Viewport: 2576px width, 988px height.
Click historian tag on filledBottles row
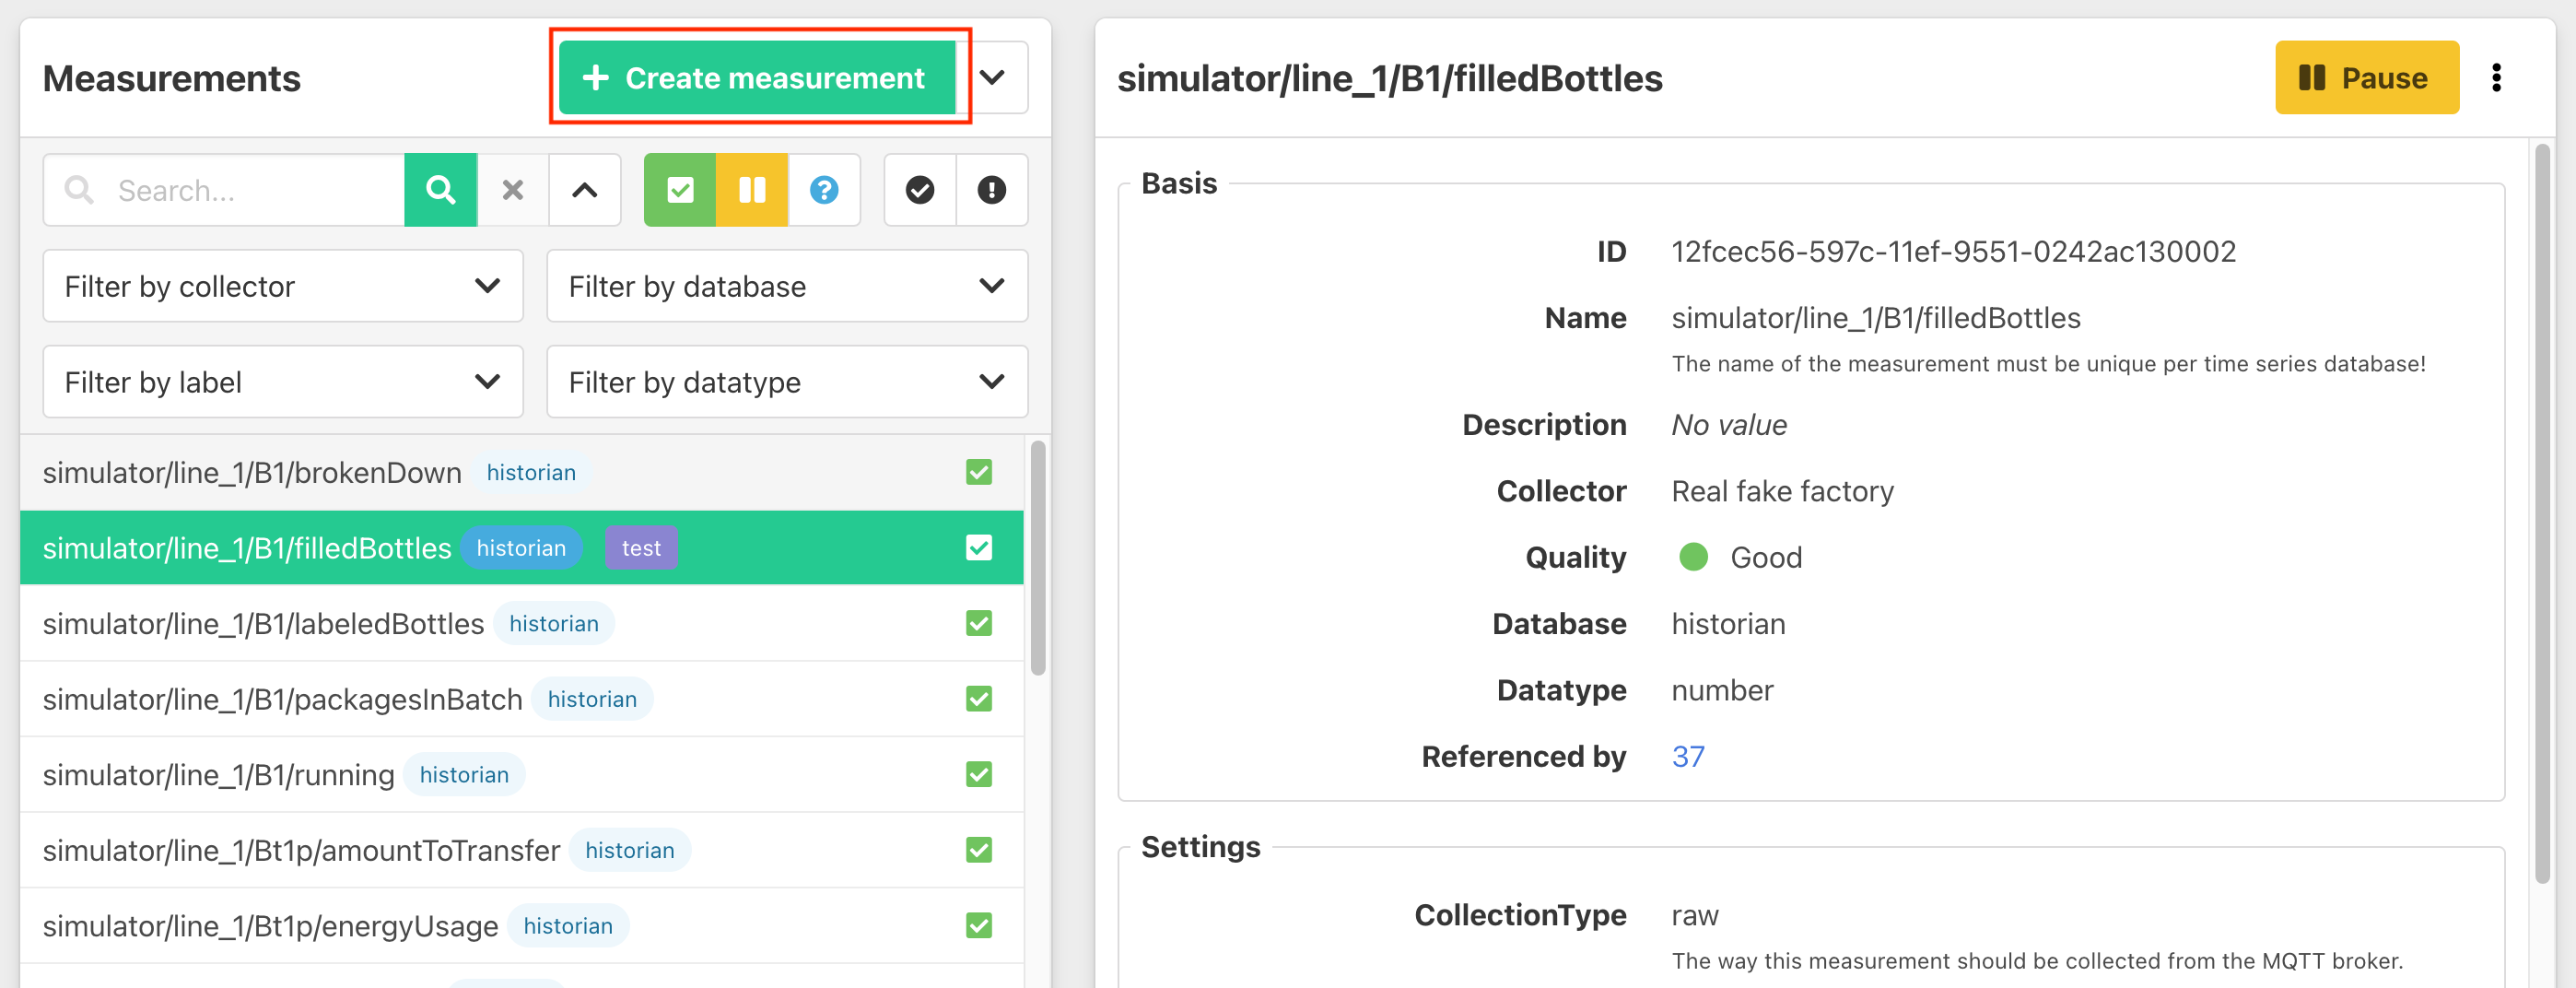521,548
